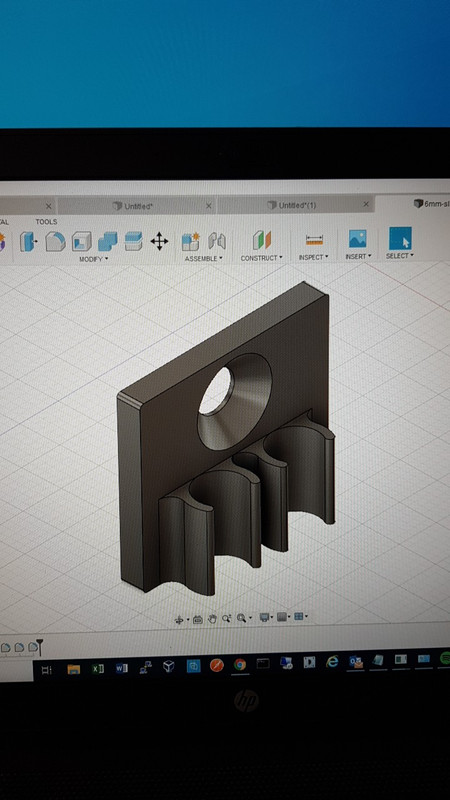
Task: Open Word from the taskbar
Action: (121, 668)
